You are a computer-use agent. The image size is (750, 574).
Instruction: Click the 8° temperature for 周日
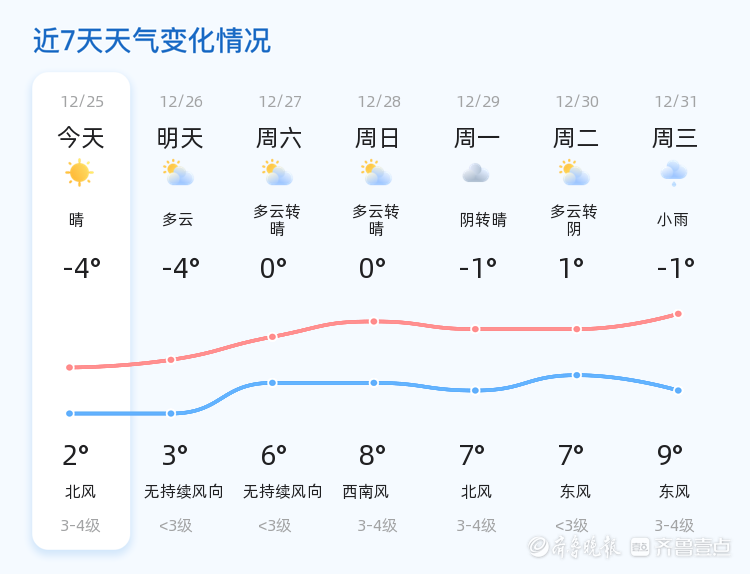[372, 456]
